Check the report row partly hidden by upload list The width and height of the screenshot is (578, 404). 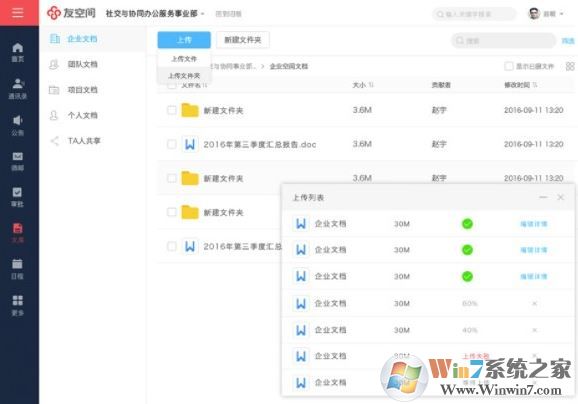pos(172,246)
